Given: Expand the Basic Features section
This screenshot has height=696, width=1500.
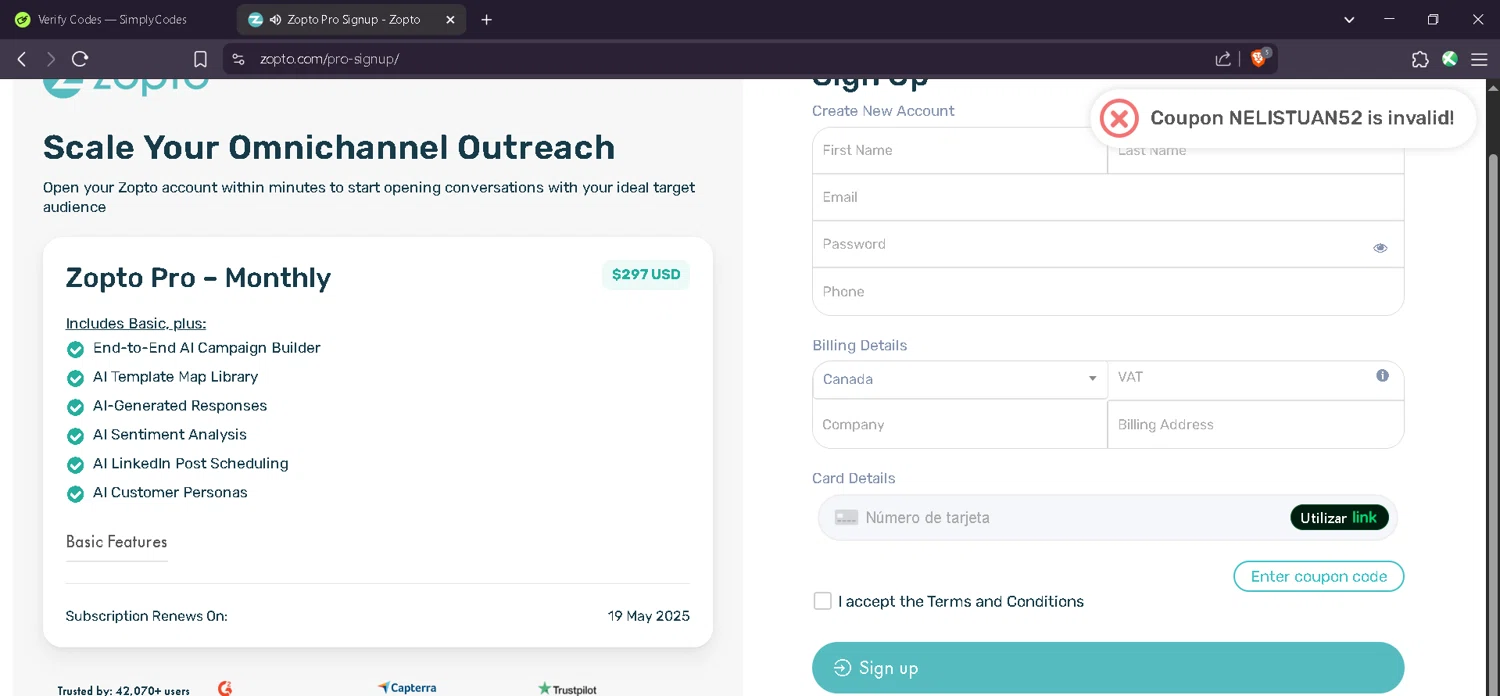Looking at the screenshot, I should tap(116, 542).
